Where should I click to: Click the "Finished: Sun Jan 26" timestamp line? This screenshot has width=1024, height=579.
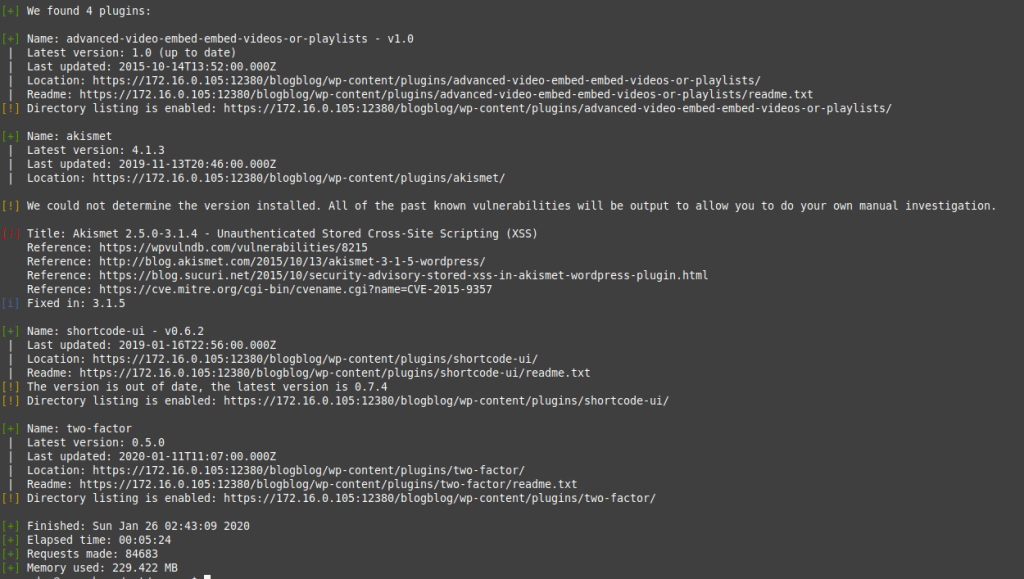(138, 526)
